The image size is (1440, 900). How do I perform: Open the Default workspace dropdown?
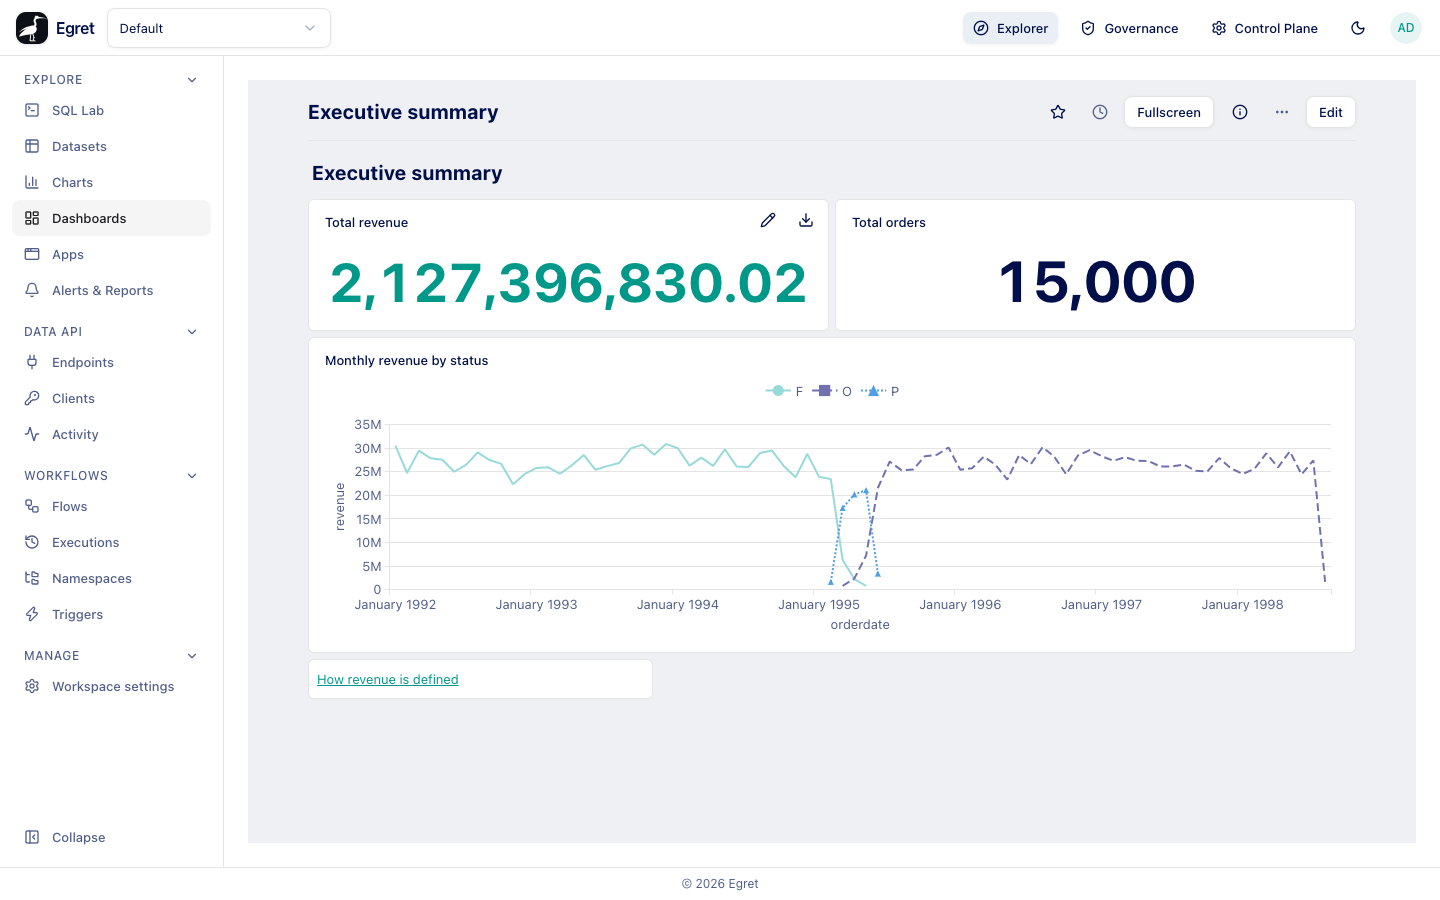[219, 28]
